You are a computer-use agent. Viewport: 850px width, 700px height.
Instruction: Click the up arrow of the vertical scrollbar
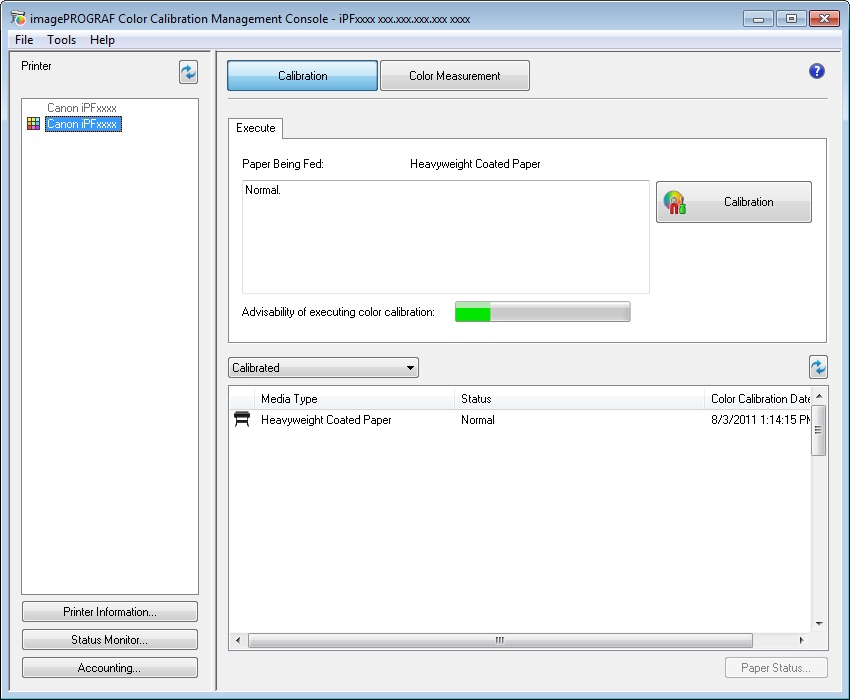[x=819, y=396]
